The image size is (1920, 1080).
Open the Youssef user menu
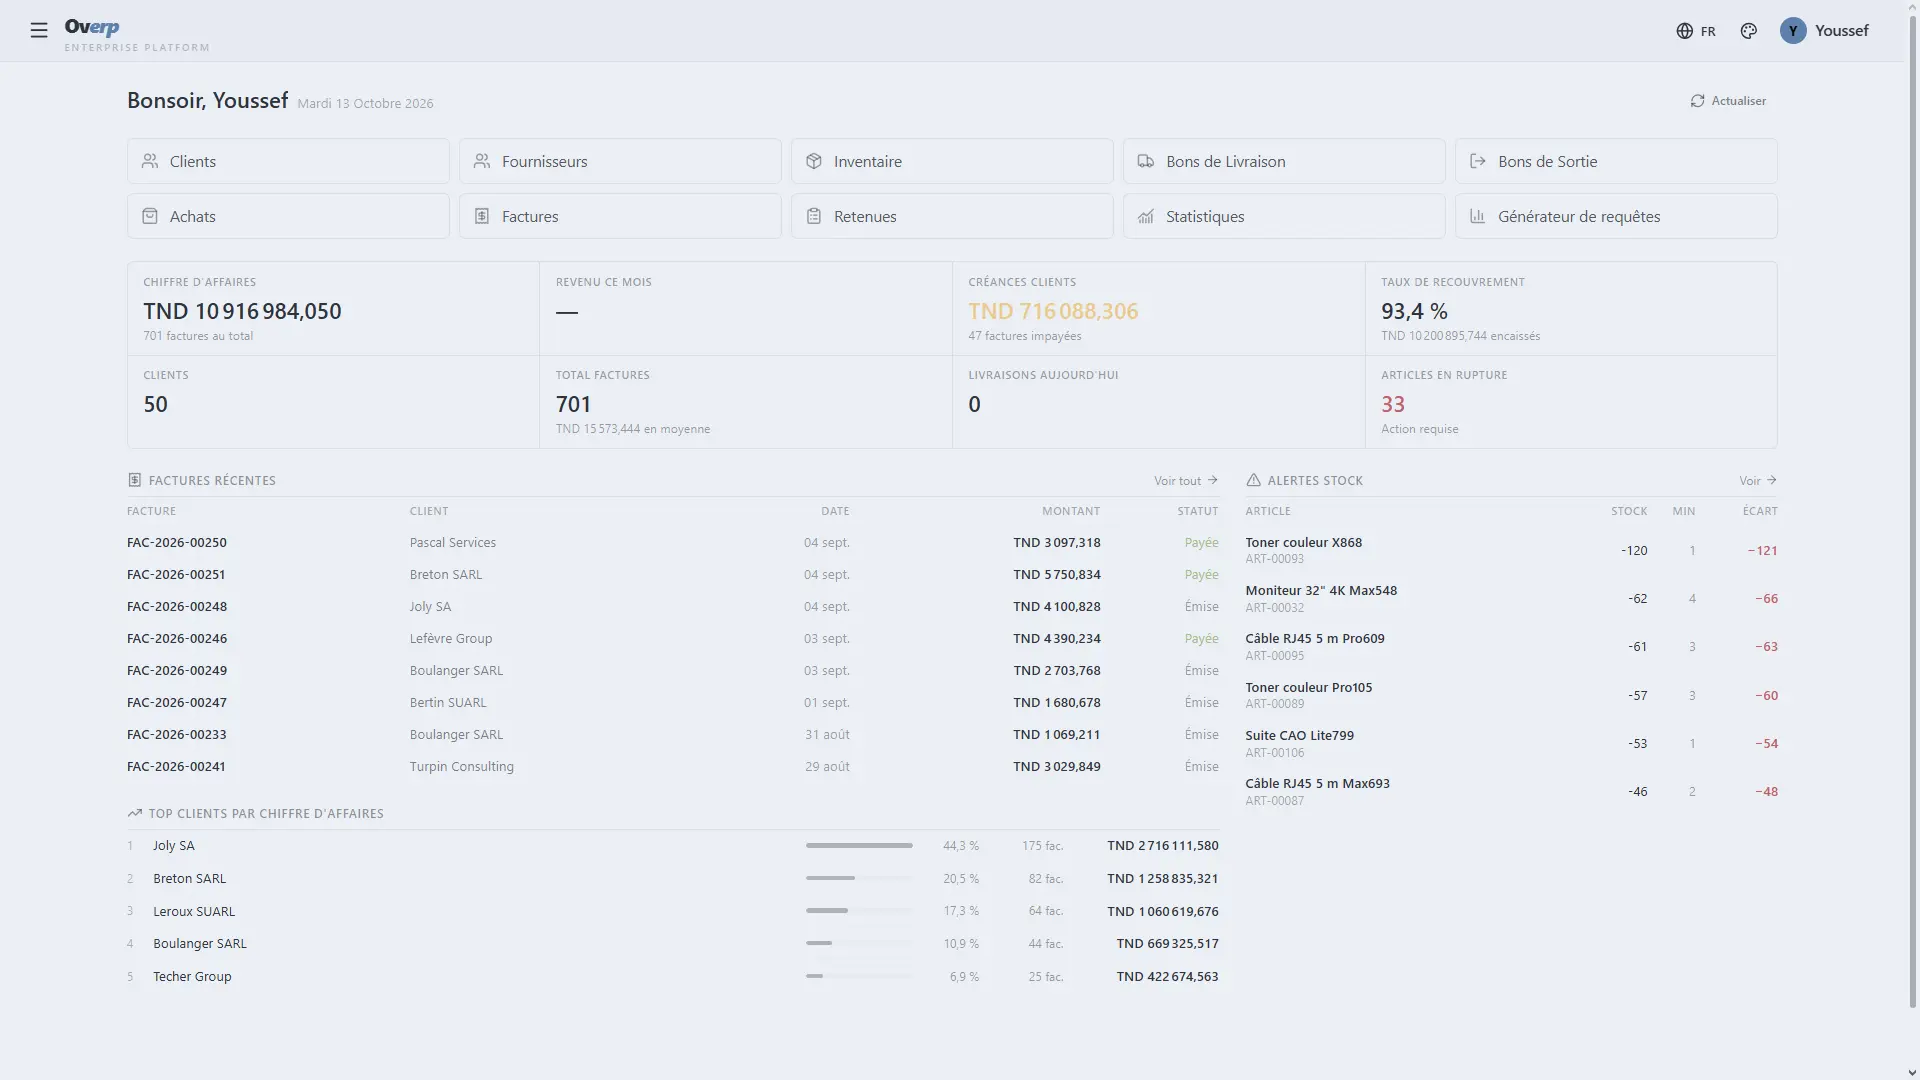1824,31
